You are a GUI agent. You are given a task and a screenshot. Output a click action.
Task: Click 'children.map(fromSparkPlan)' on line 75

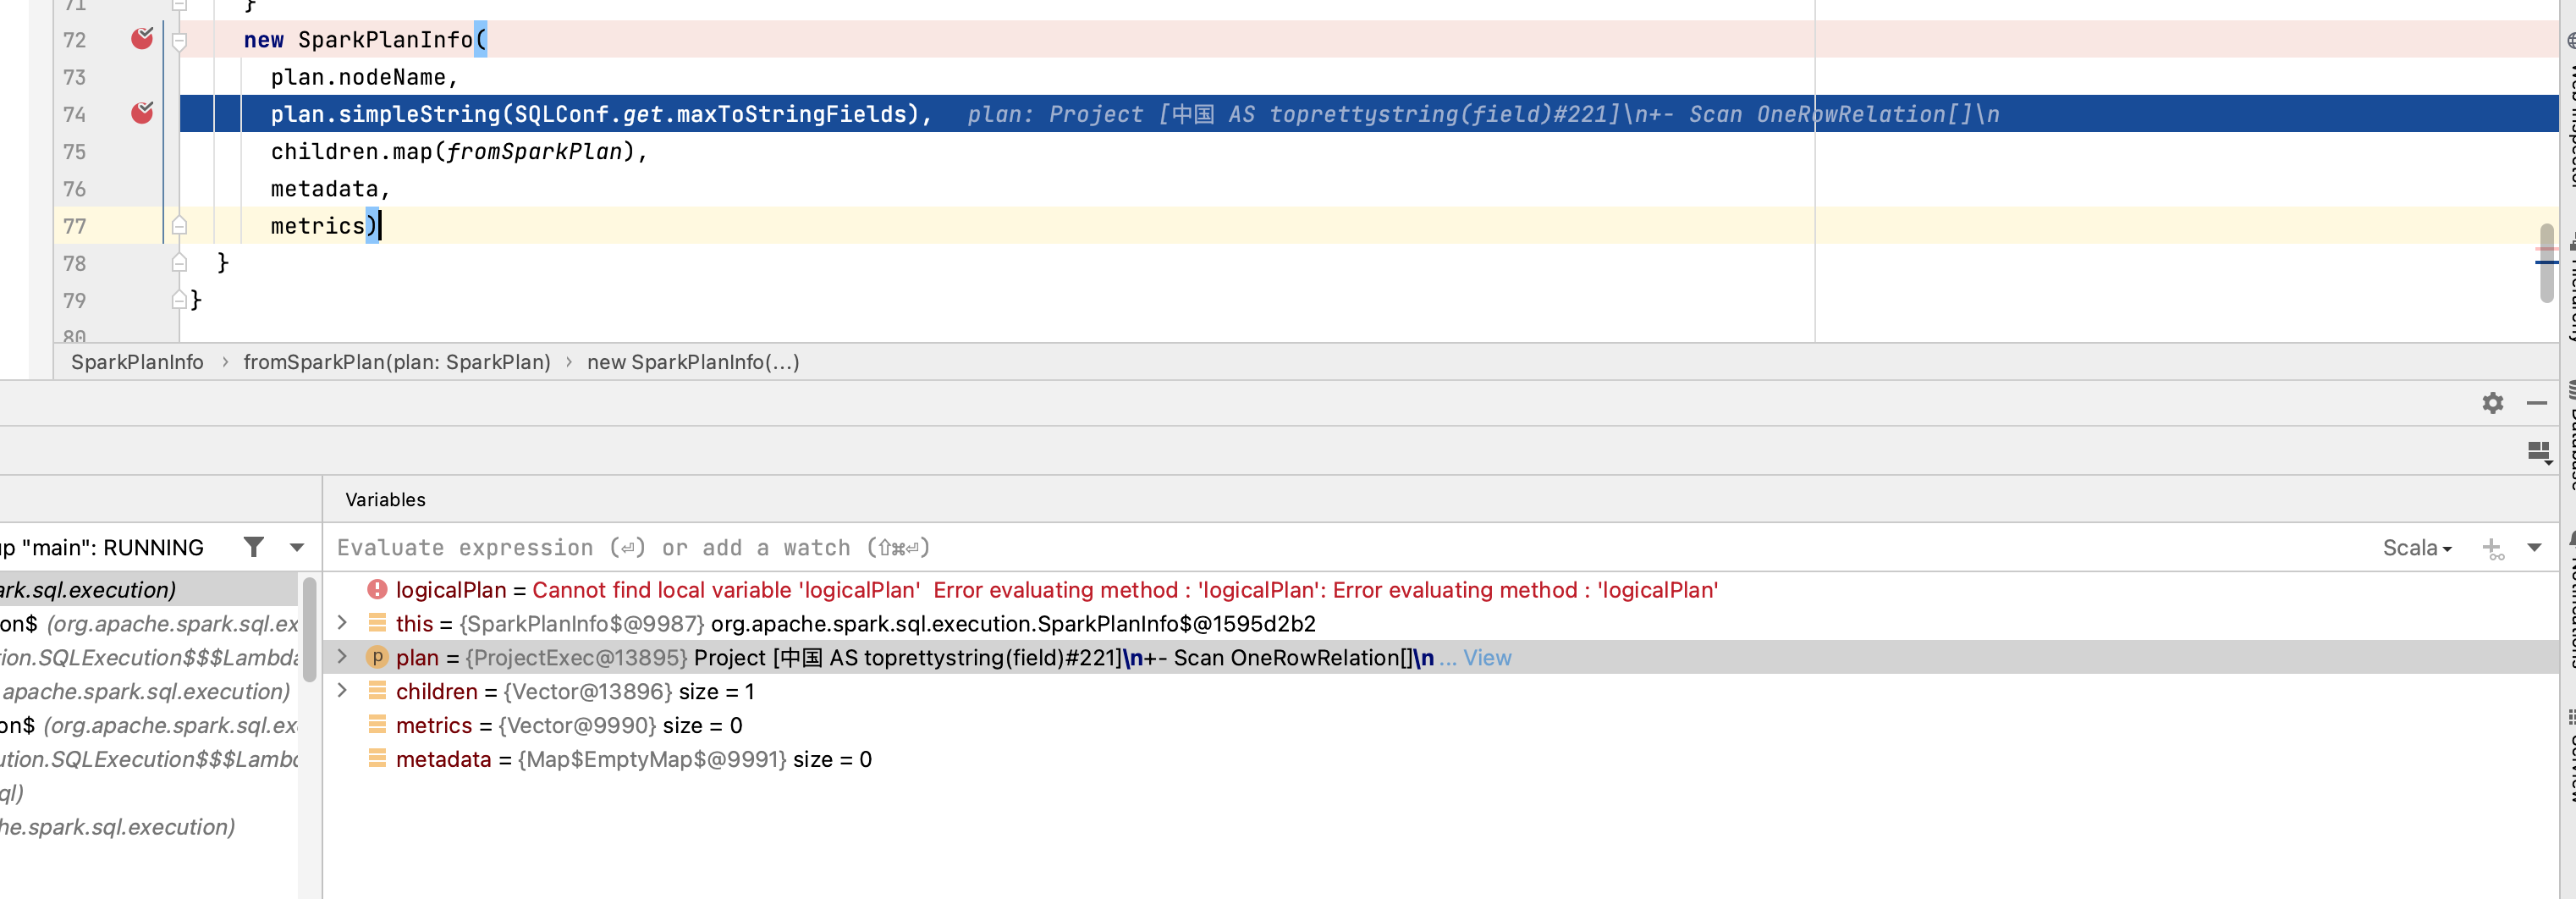click(459, 151)
